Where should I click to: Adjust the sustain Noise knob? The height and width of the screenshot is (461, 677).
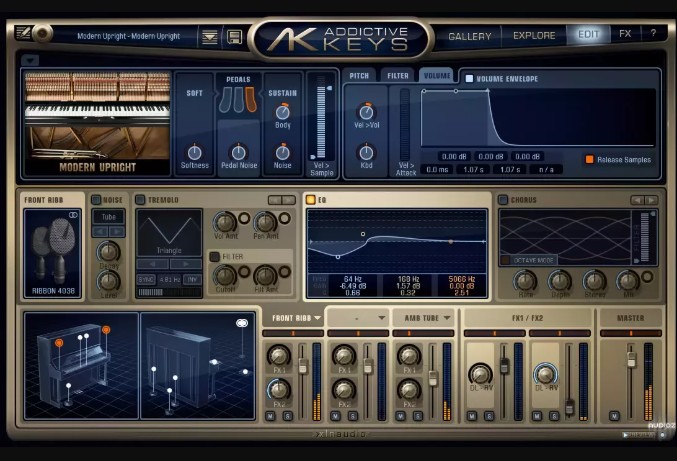click(x=282, y=152)
